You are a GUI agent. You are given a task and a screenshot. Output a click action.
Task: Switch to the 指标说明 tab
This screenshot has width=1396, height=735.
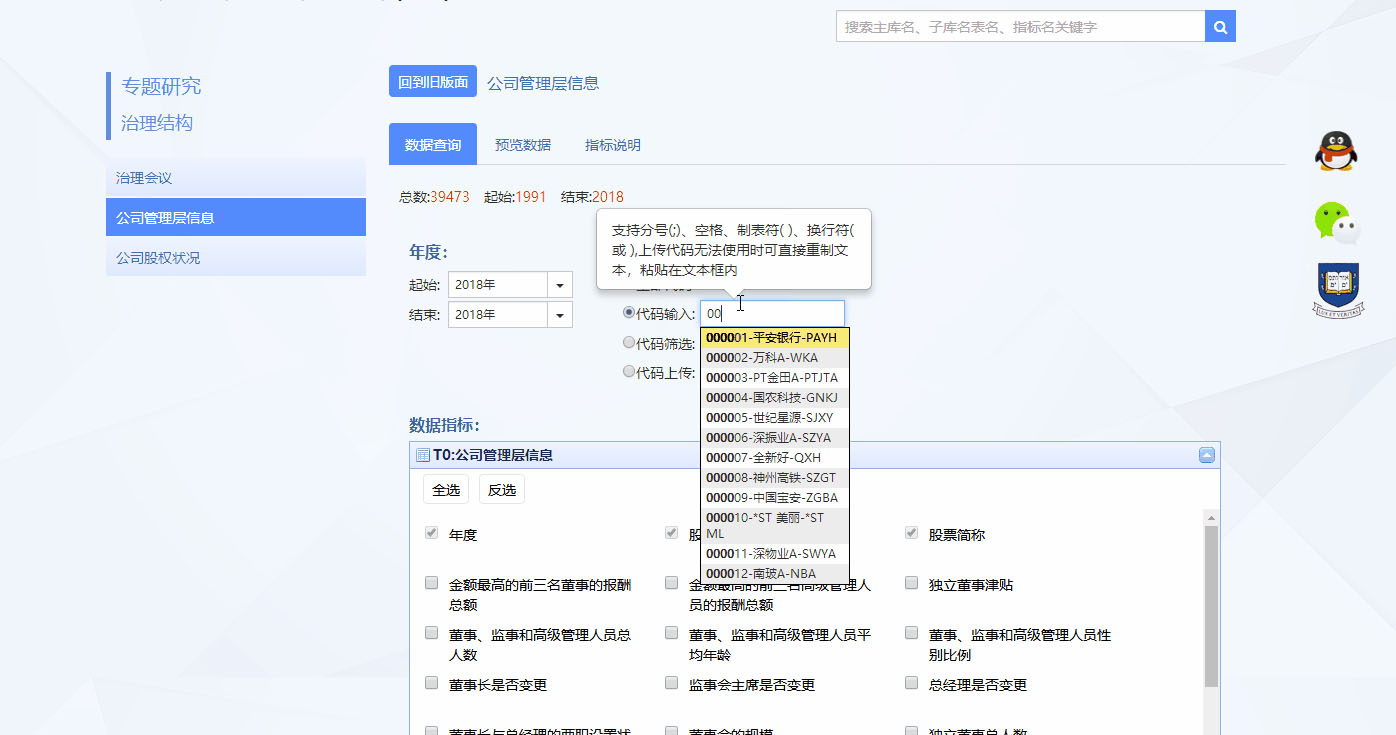[613, 145]
